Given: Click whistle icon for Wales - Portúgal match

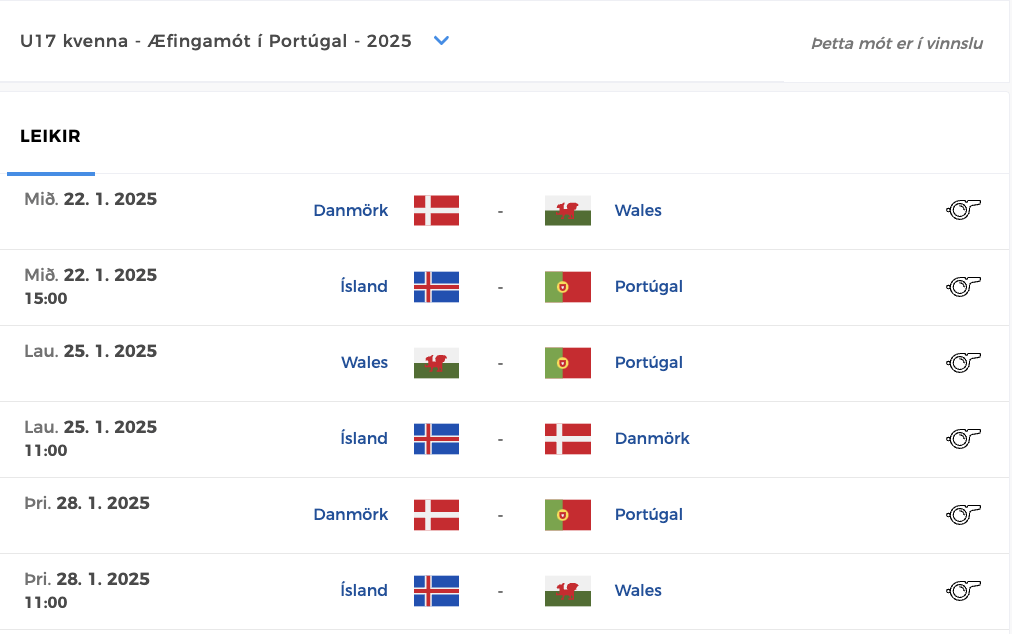Looking at the screenshot, I should click(x=963, y=362).
